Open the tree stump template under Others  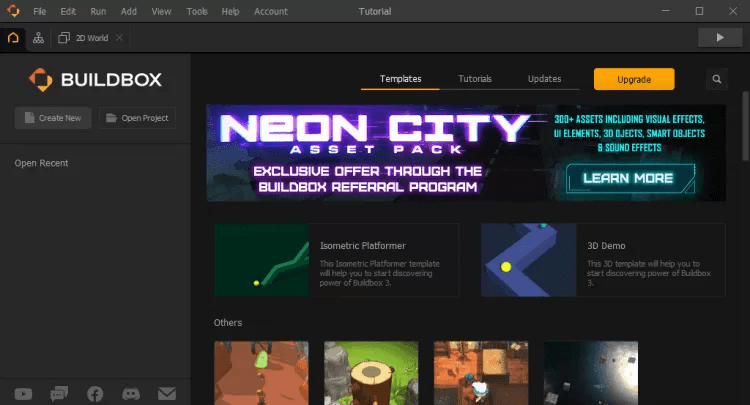[x=371, y=373]
